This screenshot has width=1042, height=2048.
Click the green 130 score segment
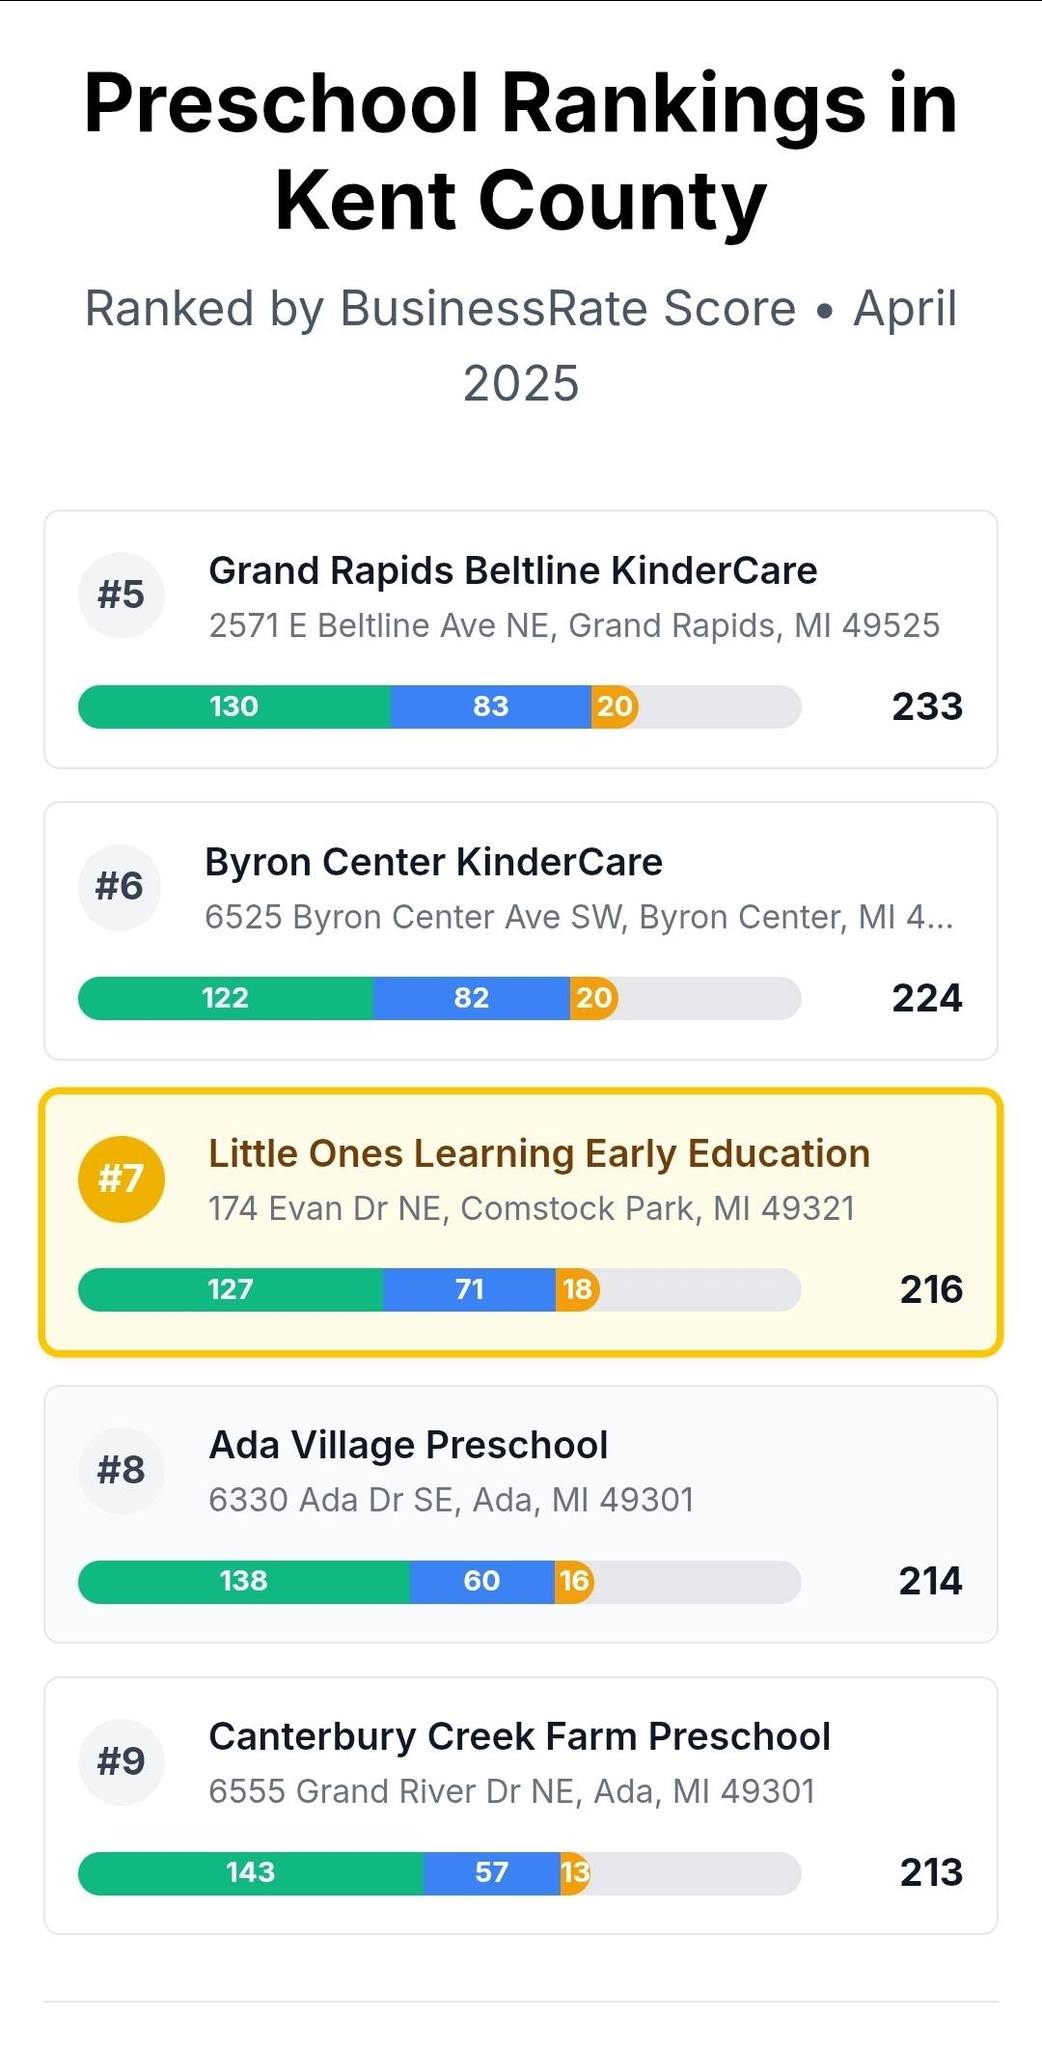234,707
